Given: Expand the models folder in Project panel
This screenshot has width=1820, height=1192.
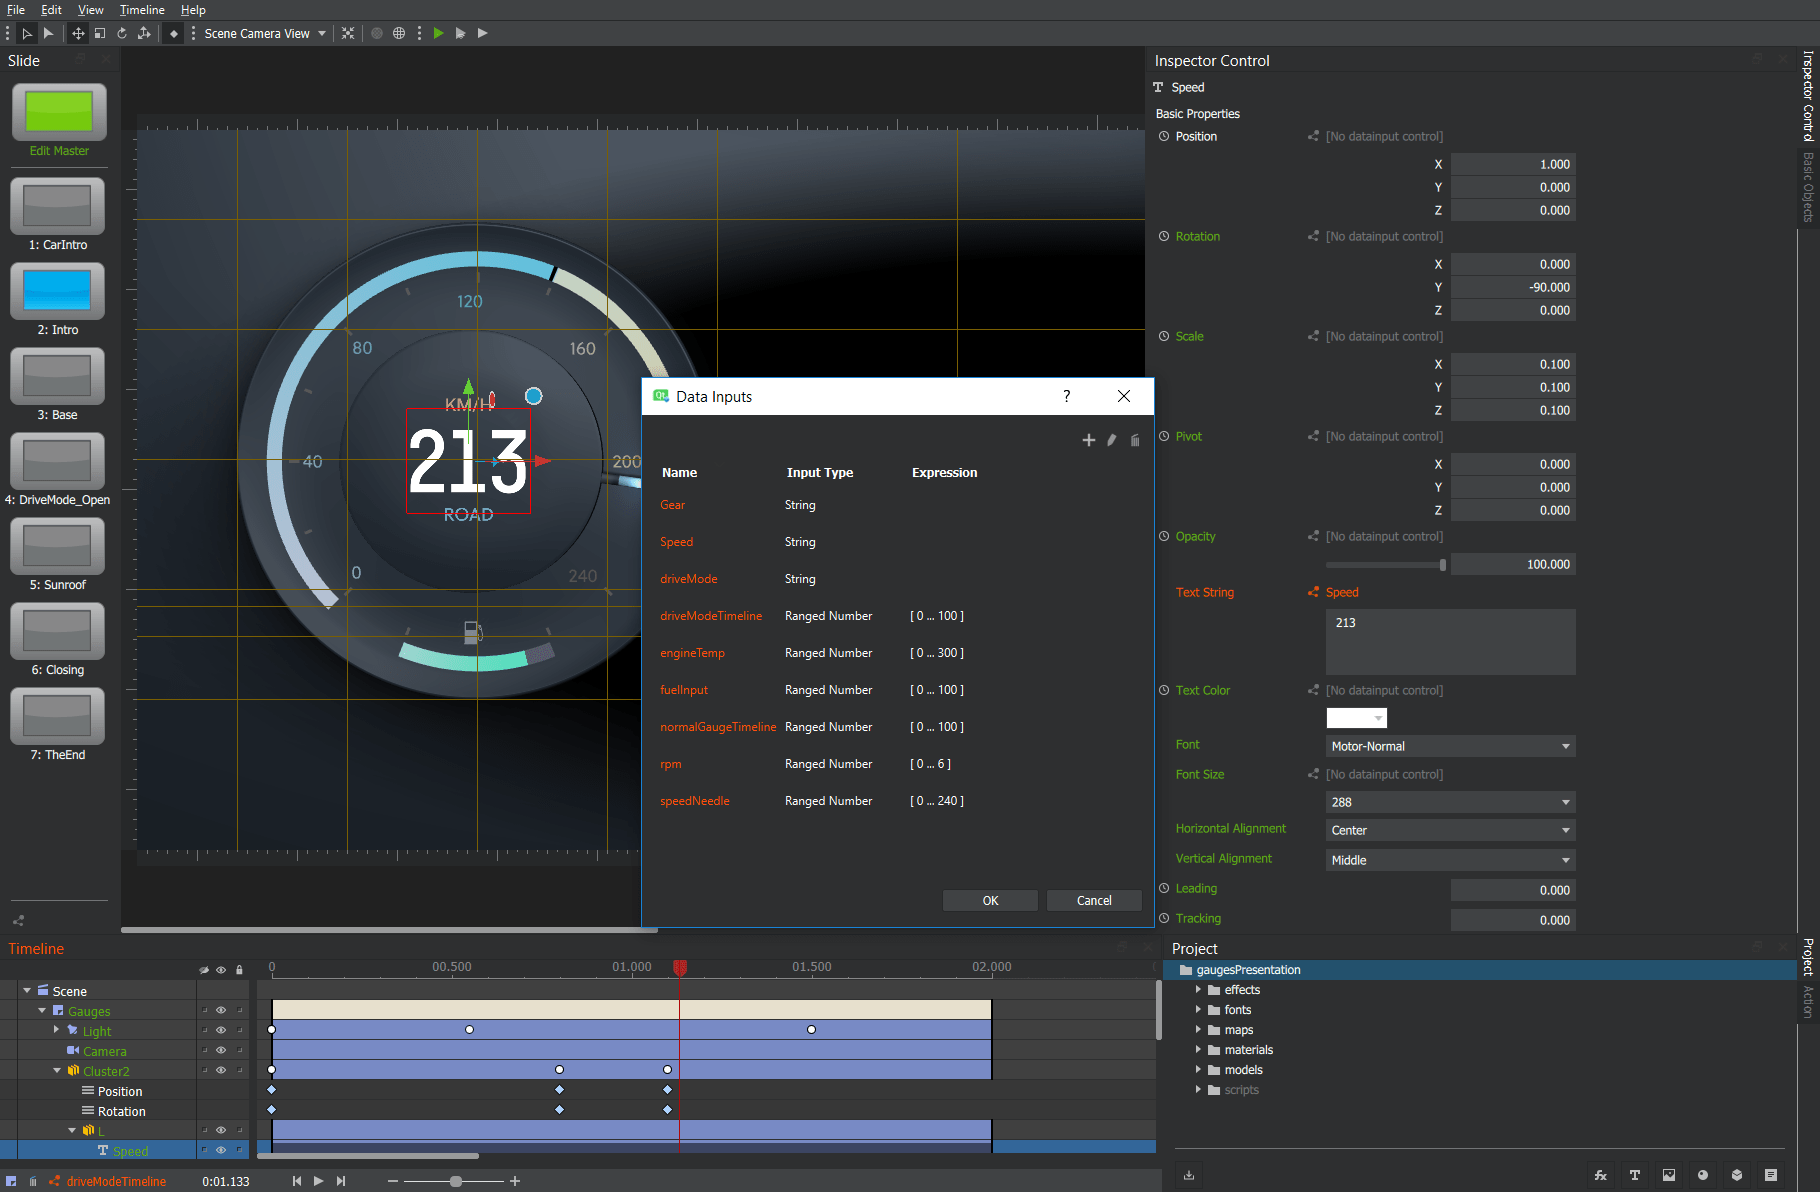Looking at the screenshot, I should [1199, 1069].
